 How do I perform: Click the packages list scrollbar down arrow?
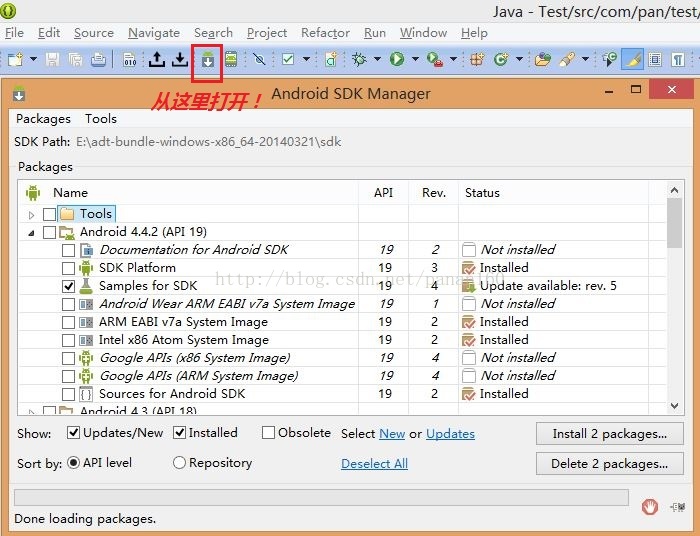coord(675,406)
